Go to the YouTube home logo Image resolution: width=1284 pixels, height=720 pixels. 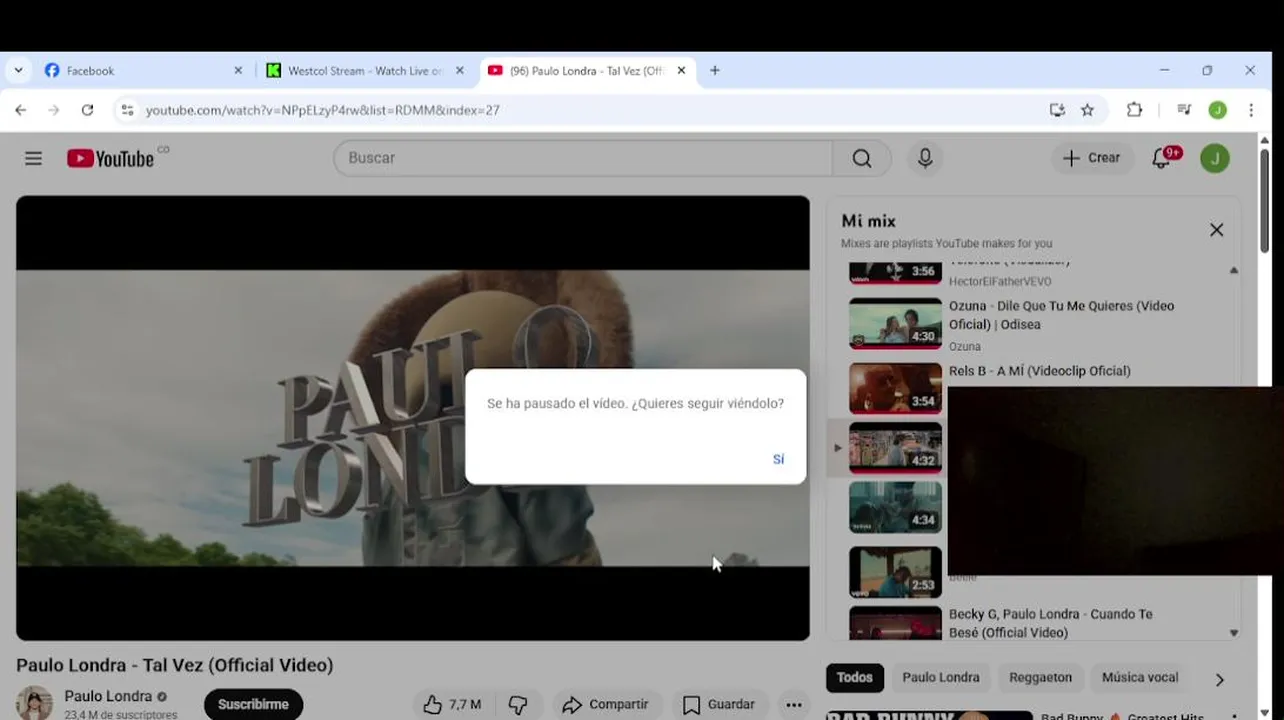click(111, 158)
